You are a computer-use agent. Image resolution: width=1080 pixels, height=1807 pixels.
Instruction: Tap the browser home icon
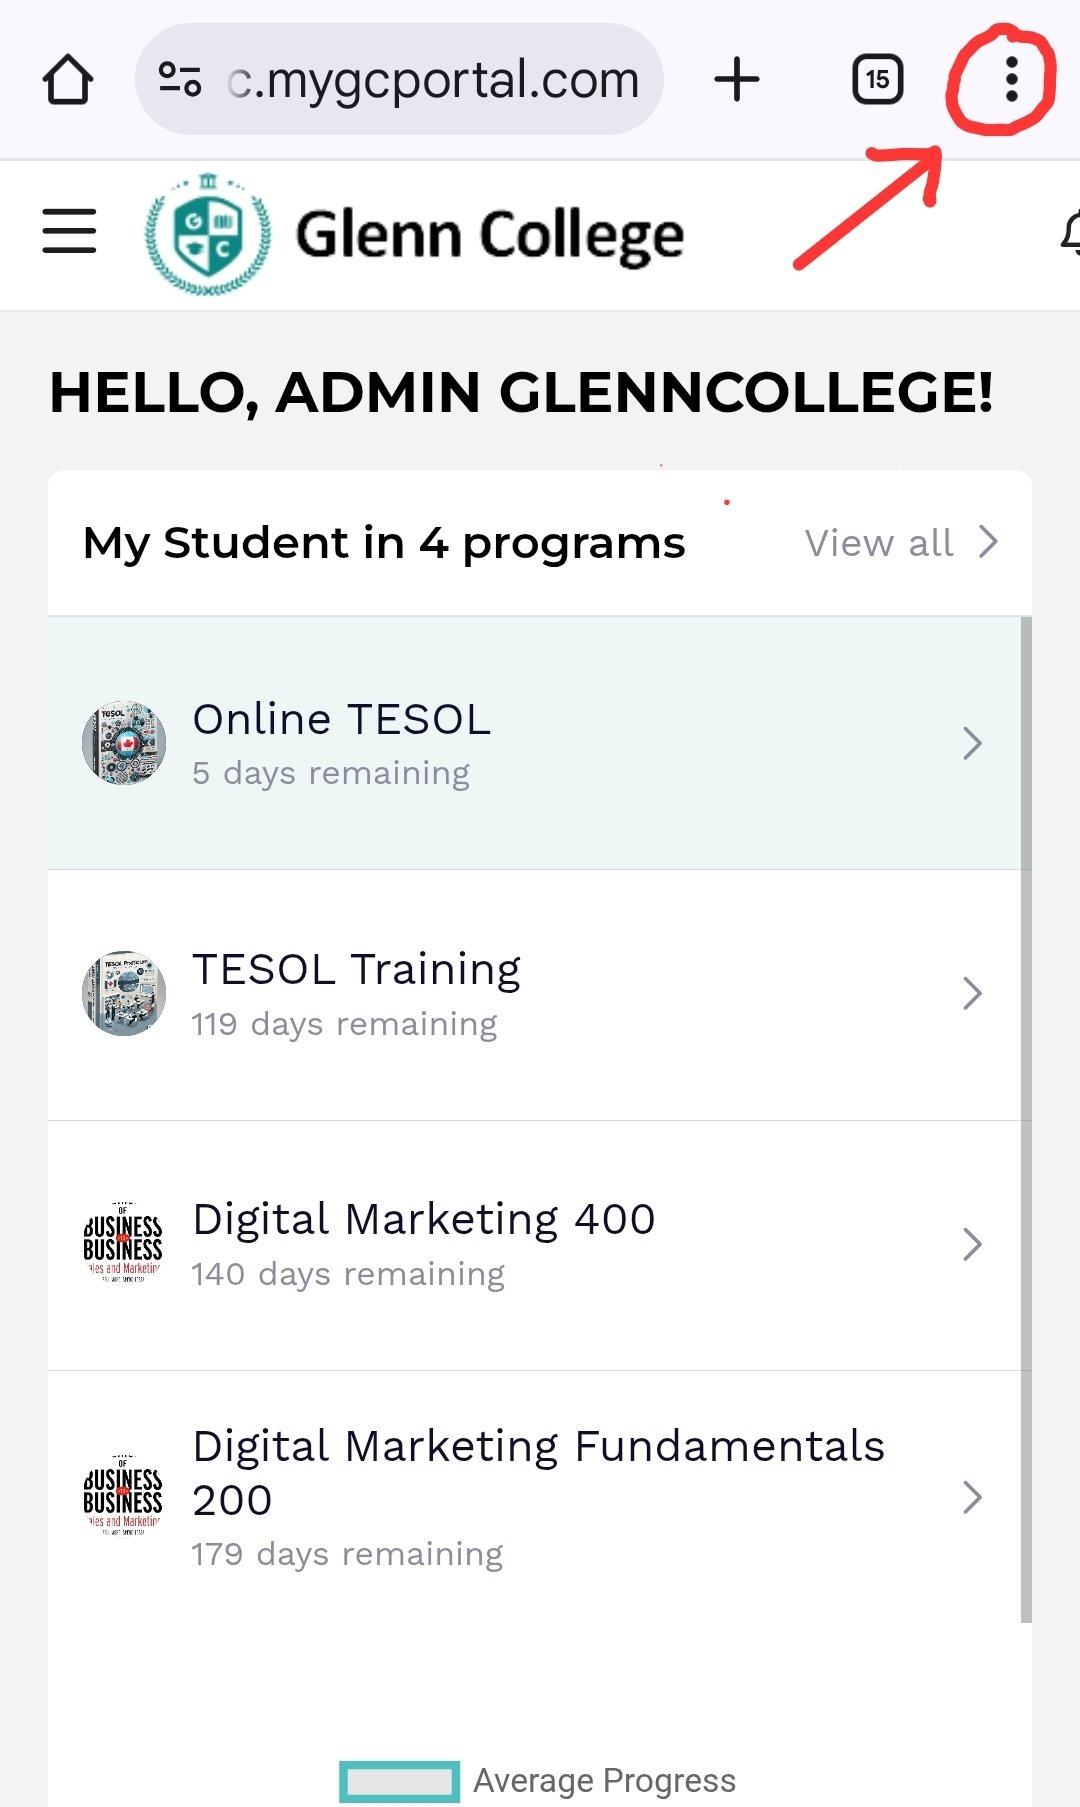coord(68,80)
